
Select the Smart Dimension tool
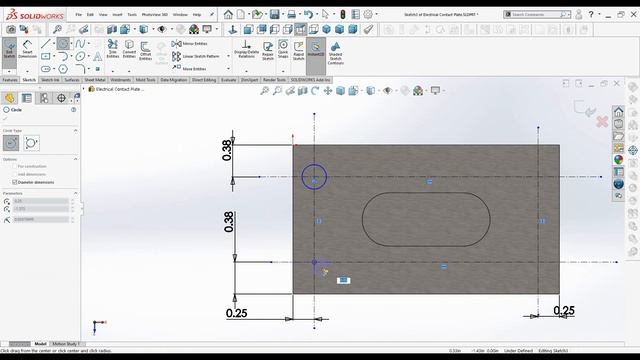[27, 48]
